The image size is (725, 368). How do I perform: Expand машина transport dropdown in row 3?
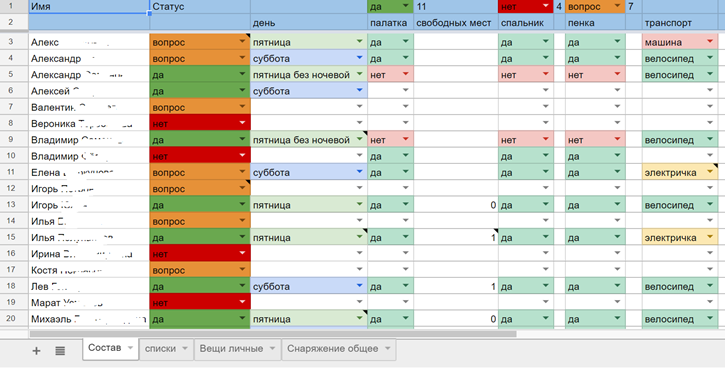point(710,42)
